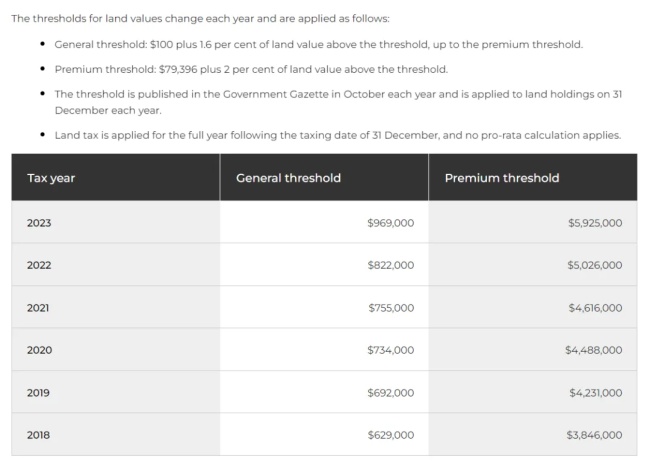The height and width of the screenshot is (468, 650).
Task: Click the General threshold $100 bullet text
Action: (x=318, y=44)
